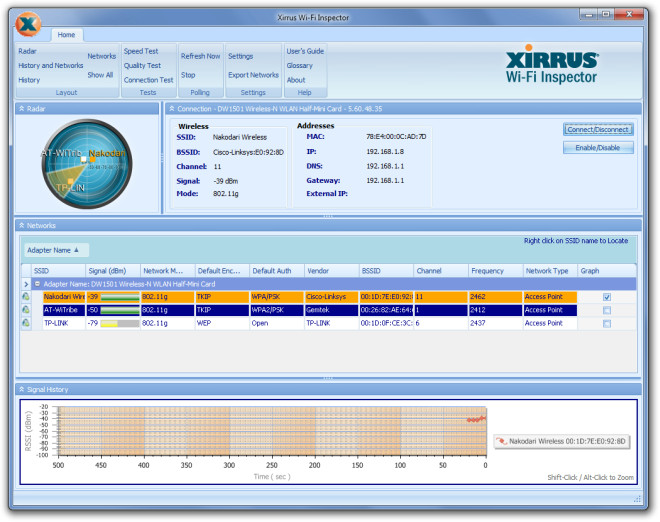This screenshot has height=522, width=660.
Task: Click Export Networks
Action: (253, 75)
